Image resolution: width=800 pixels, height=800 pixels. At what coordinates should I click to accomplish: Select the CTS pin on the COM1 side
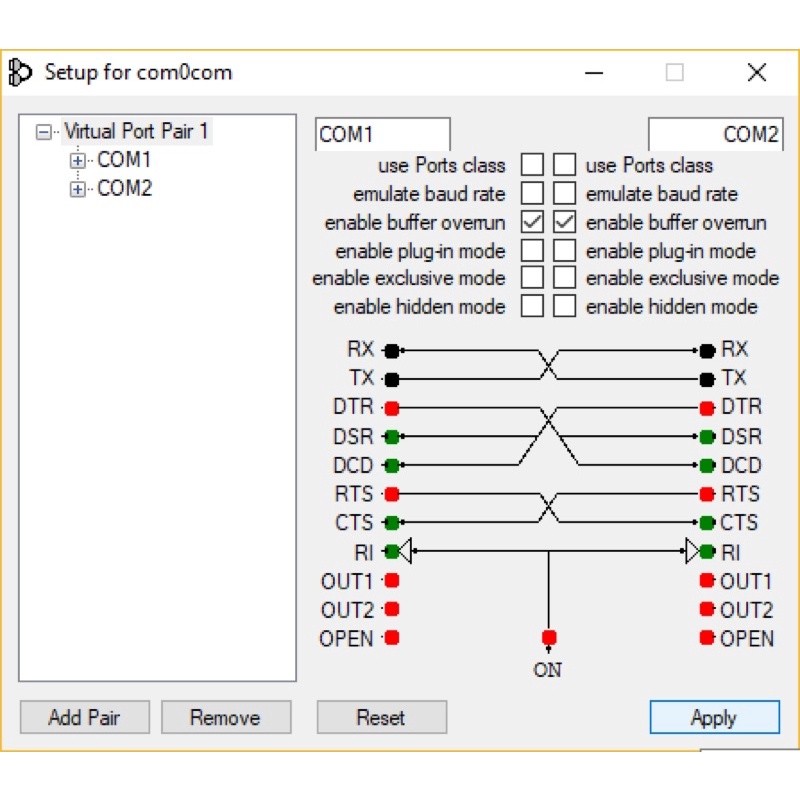pos(392,522)
